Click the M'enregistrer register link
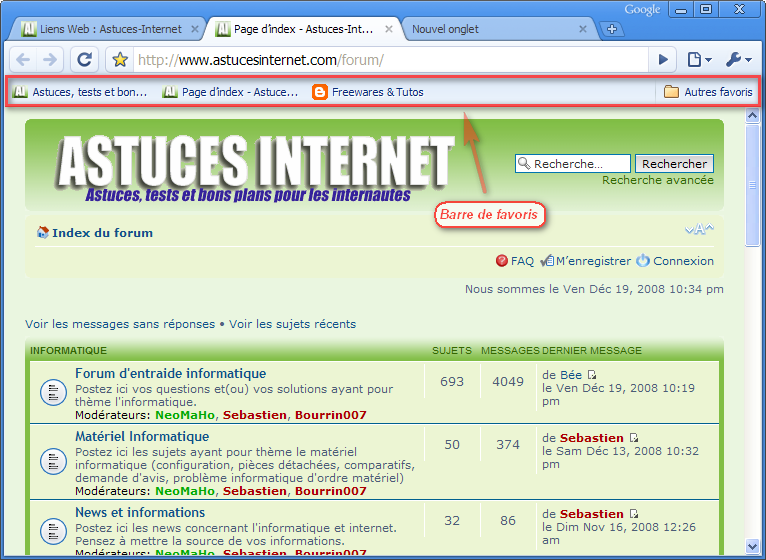The width and height of the screenshot is (766, 560). pos(593,261)
